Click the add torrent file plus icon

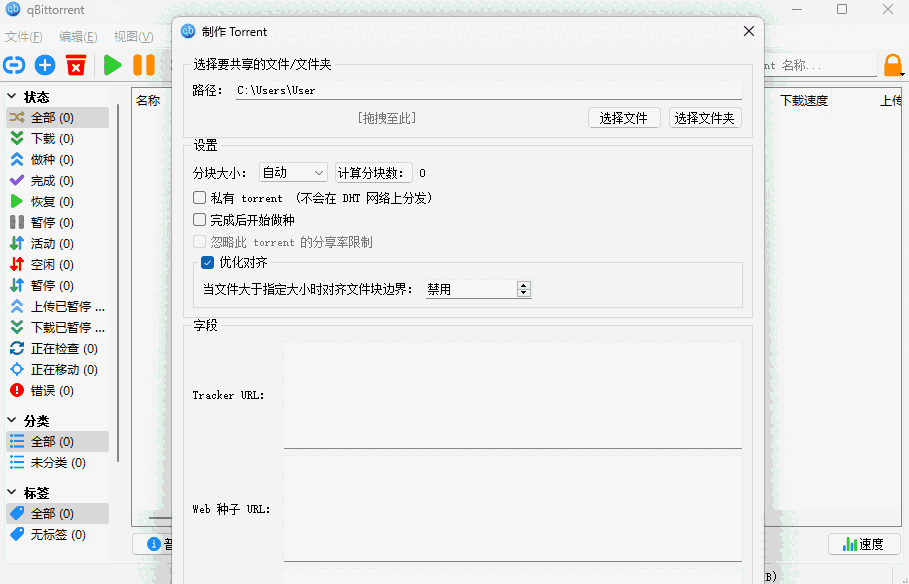[44, 64]
